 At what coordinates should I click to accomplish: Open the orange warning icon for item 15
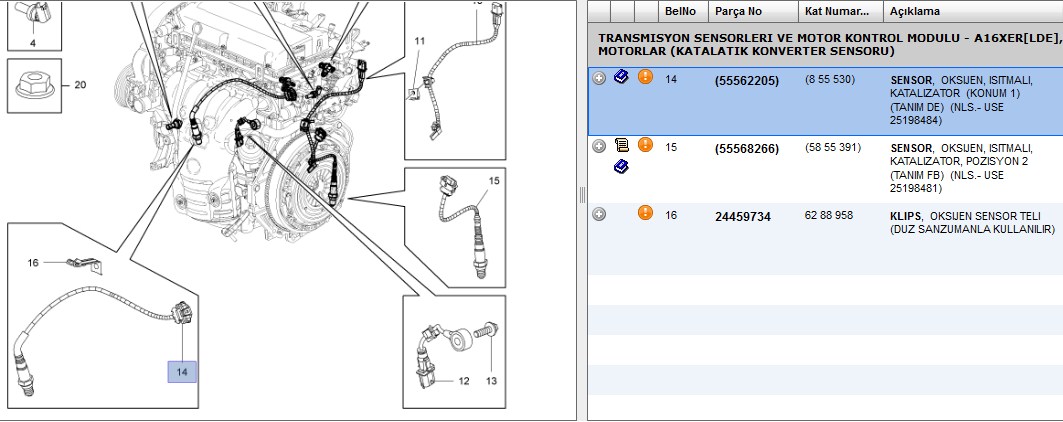[645, 145]
